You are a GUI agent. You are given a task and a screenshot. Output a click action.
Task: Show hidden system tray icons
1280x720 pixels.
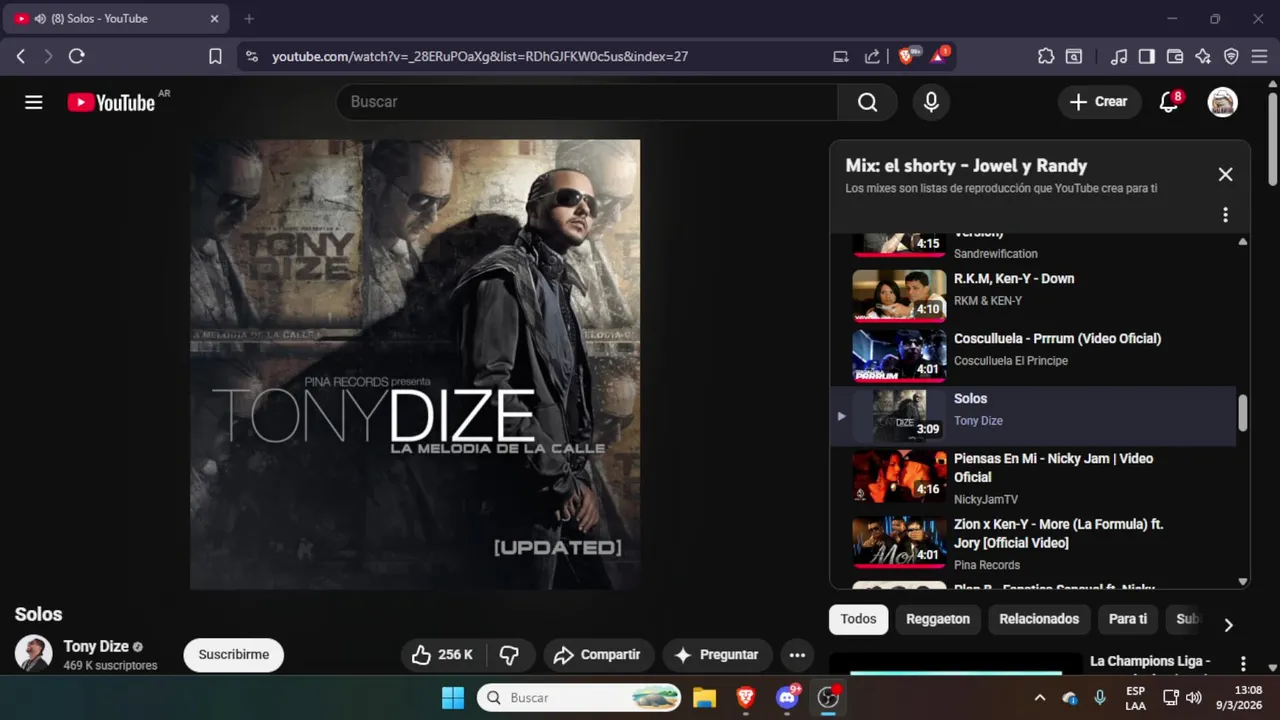click(1040, 698)
